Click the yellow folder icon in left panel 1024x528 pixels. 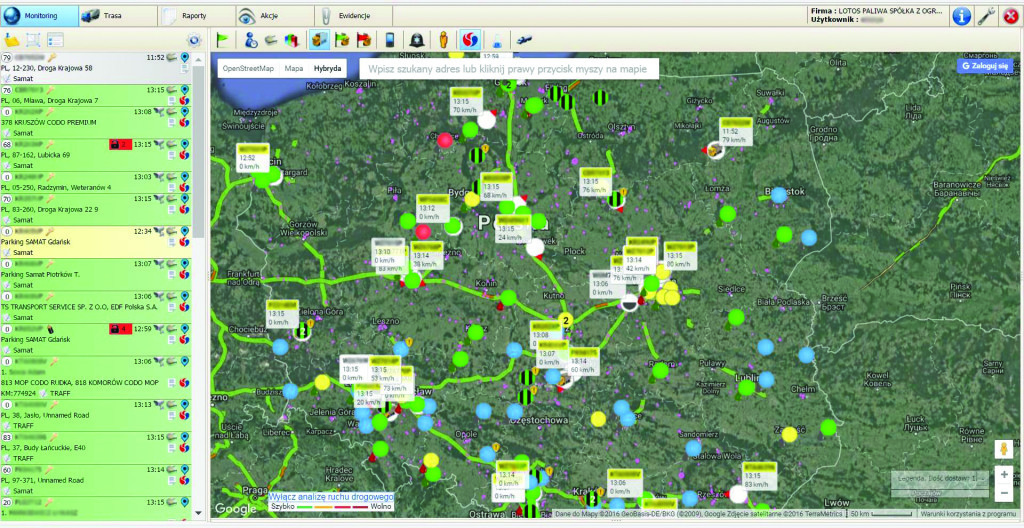pos(12,40)
